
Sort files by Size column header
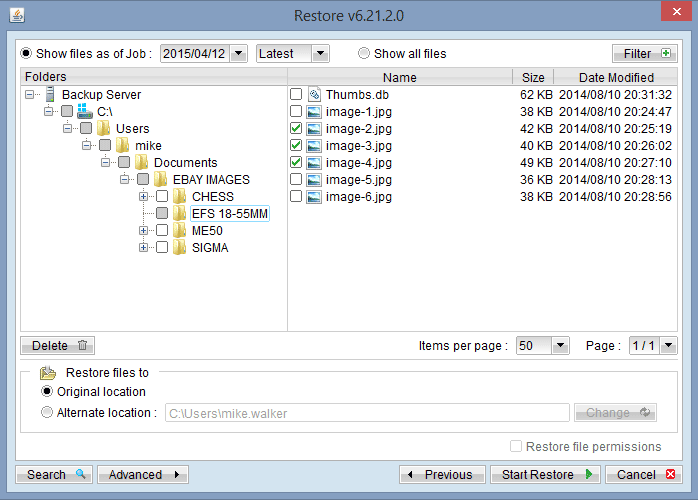[x=532, y=77]
